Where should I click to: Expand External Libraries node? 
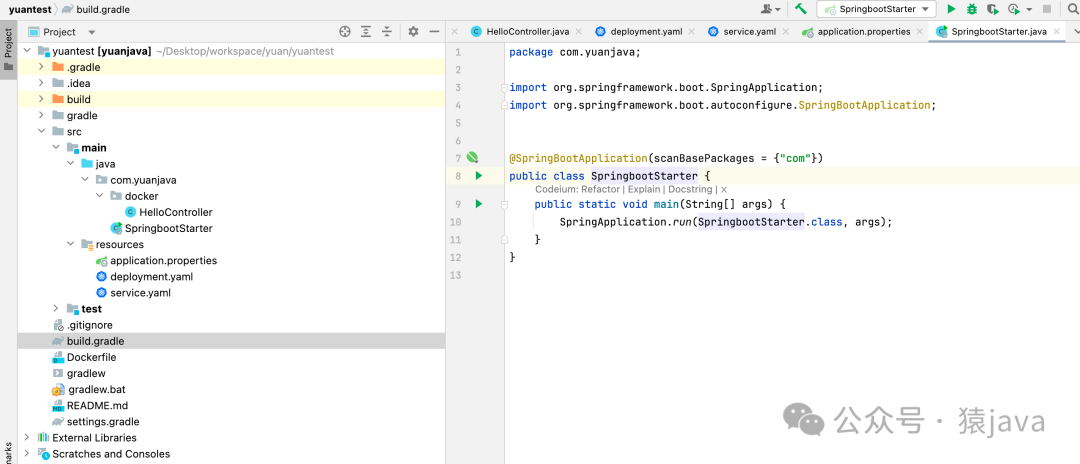(x=27, y=438)
